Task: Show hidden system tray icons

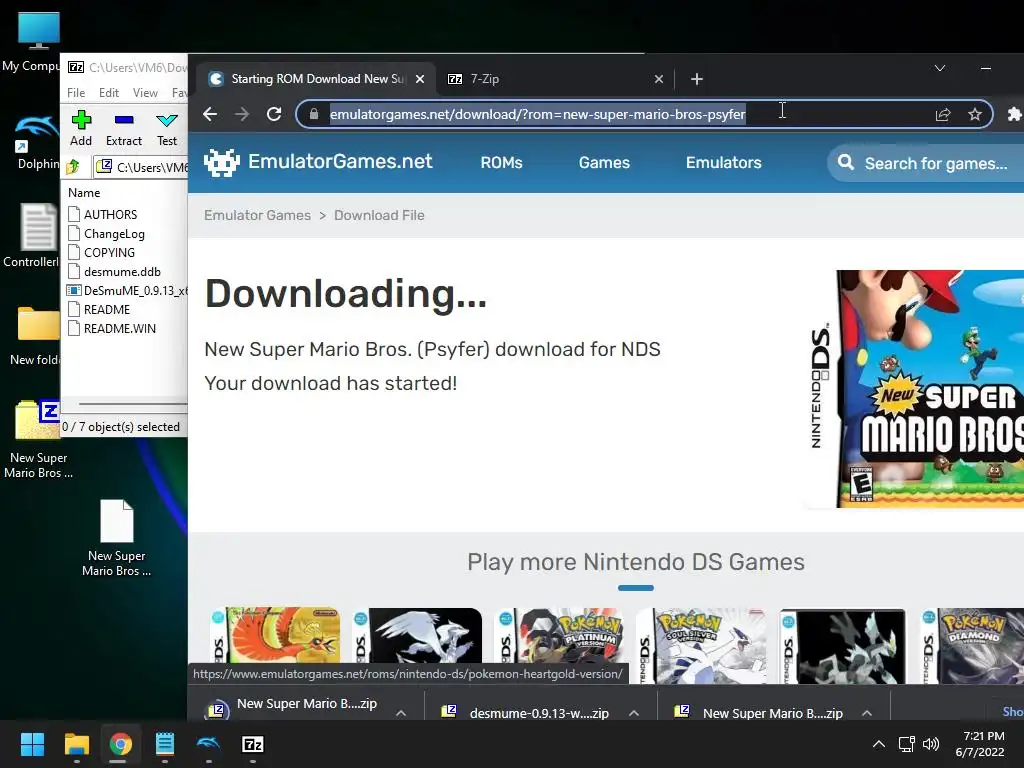Action: tap(879, 744)
